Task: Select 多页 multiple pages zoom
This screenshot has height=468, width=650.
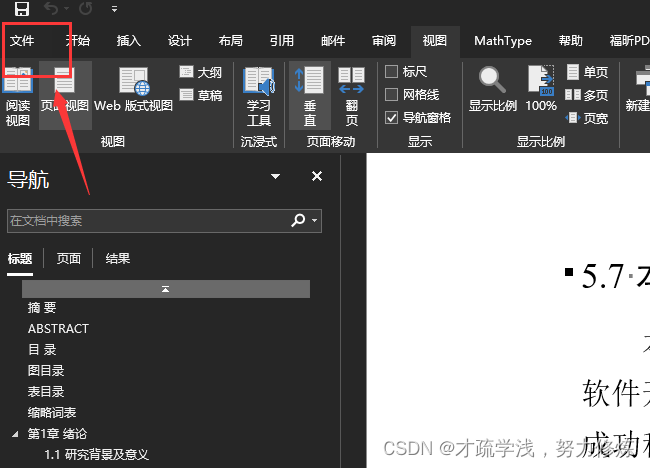Action: click(x=587, y=95)
